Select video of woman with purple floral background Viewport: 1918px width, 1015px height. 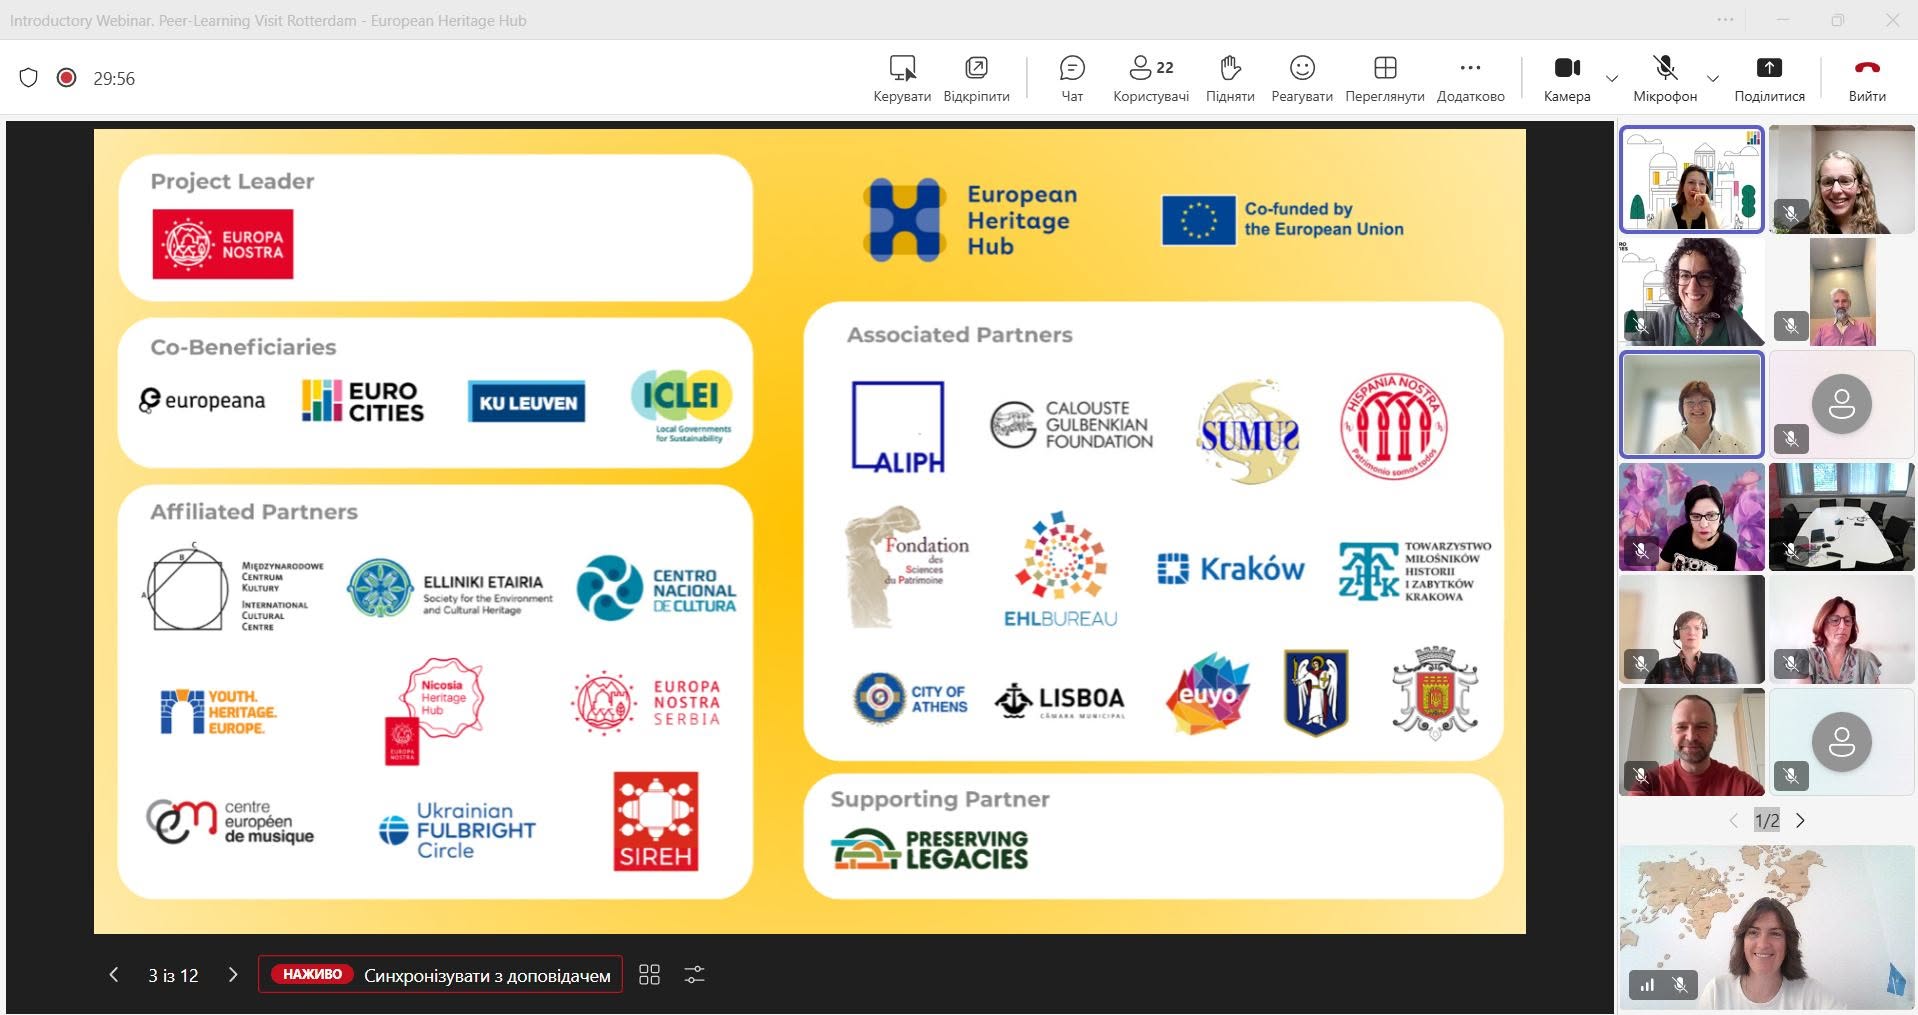point(1691,517)
